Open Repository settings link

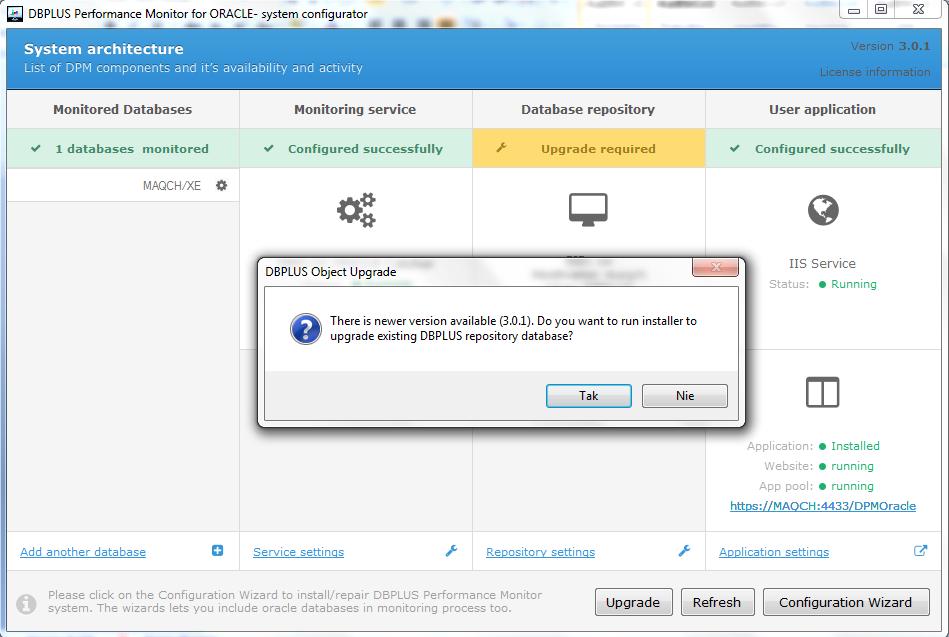tap(540, 552)
